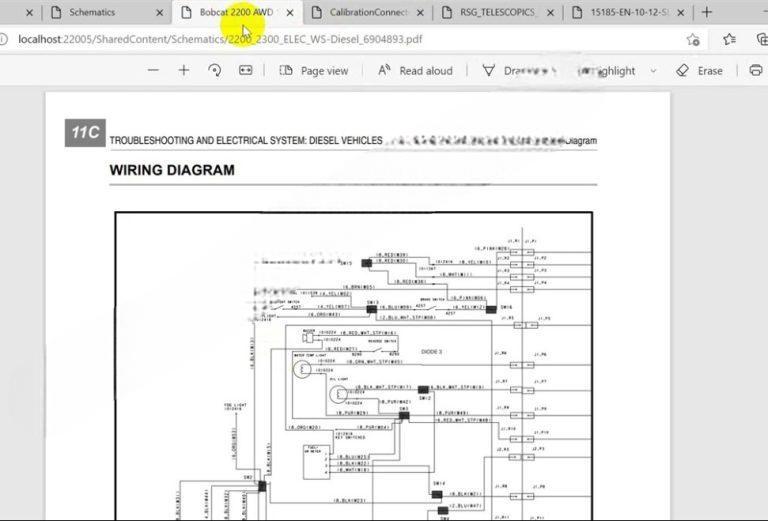
Task: Zoom out the PDF
Action: tap(153, 71)
